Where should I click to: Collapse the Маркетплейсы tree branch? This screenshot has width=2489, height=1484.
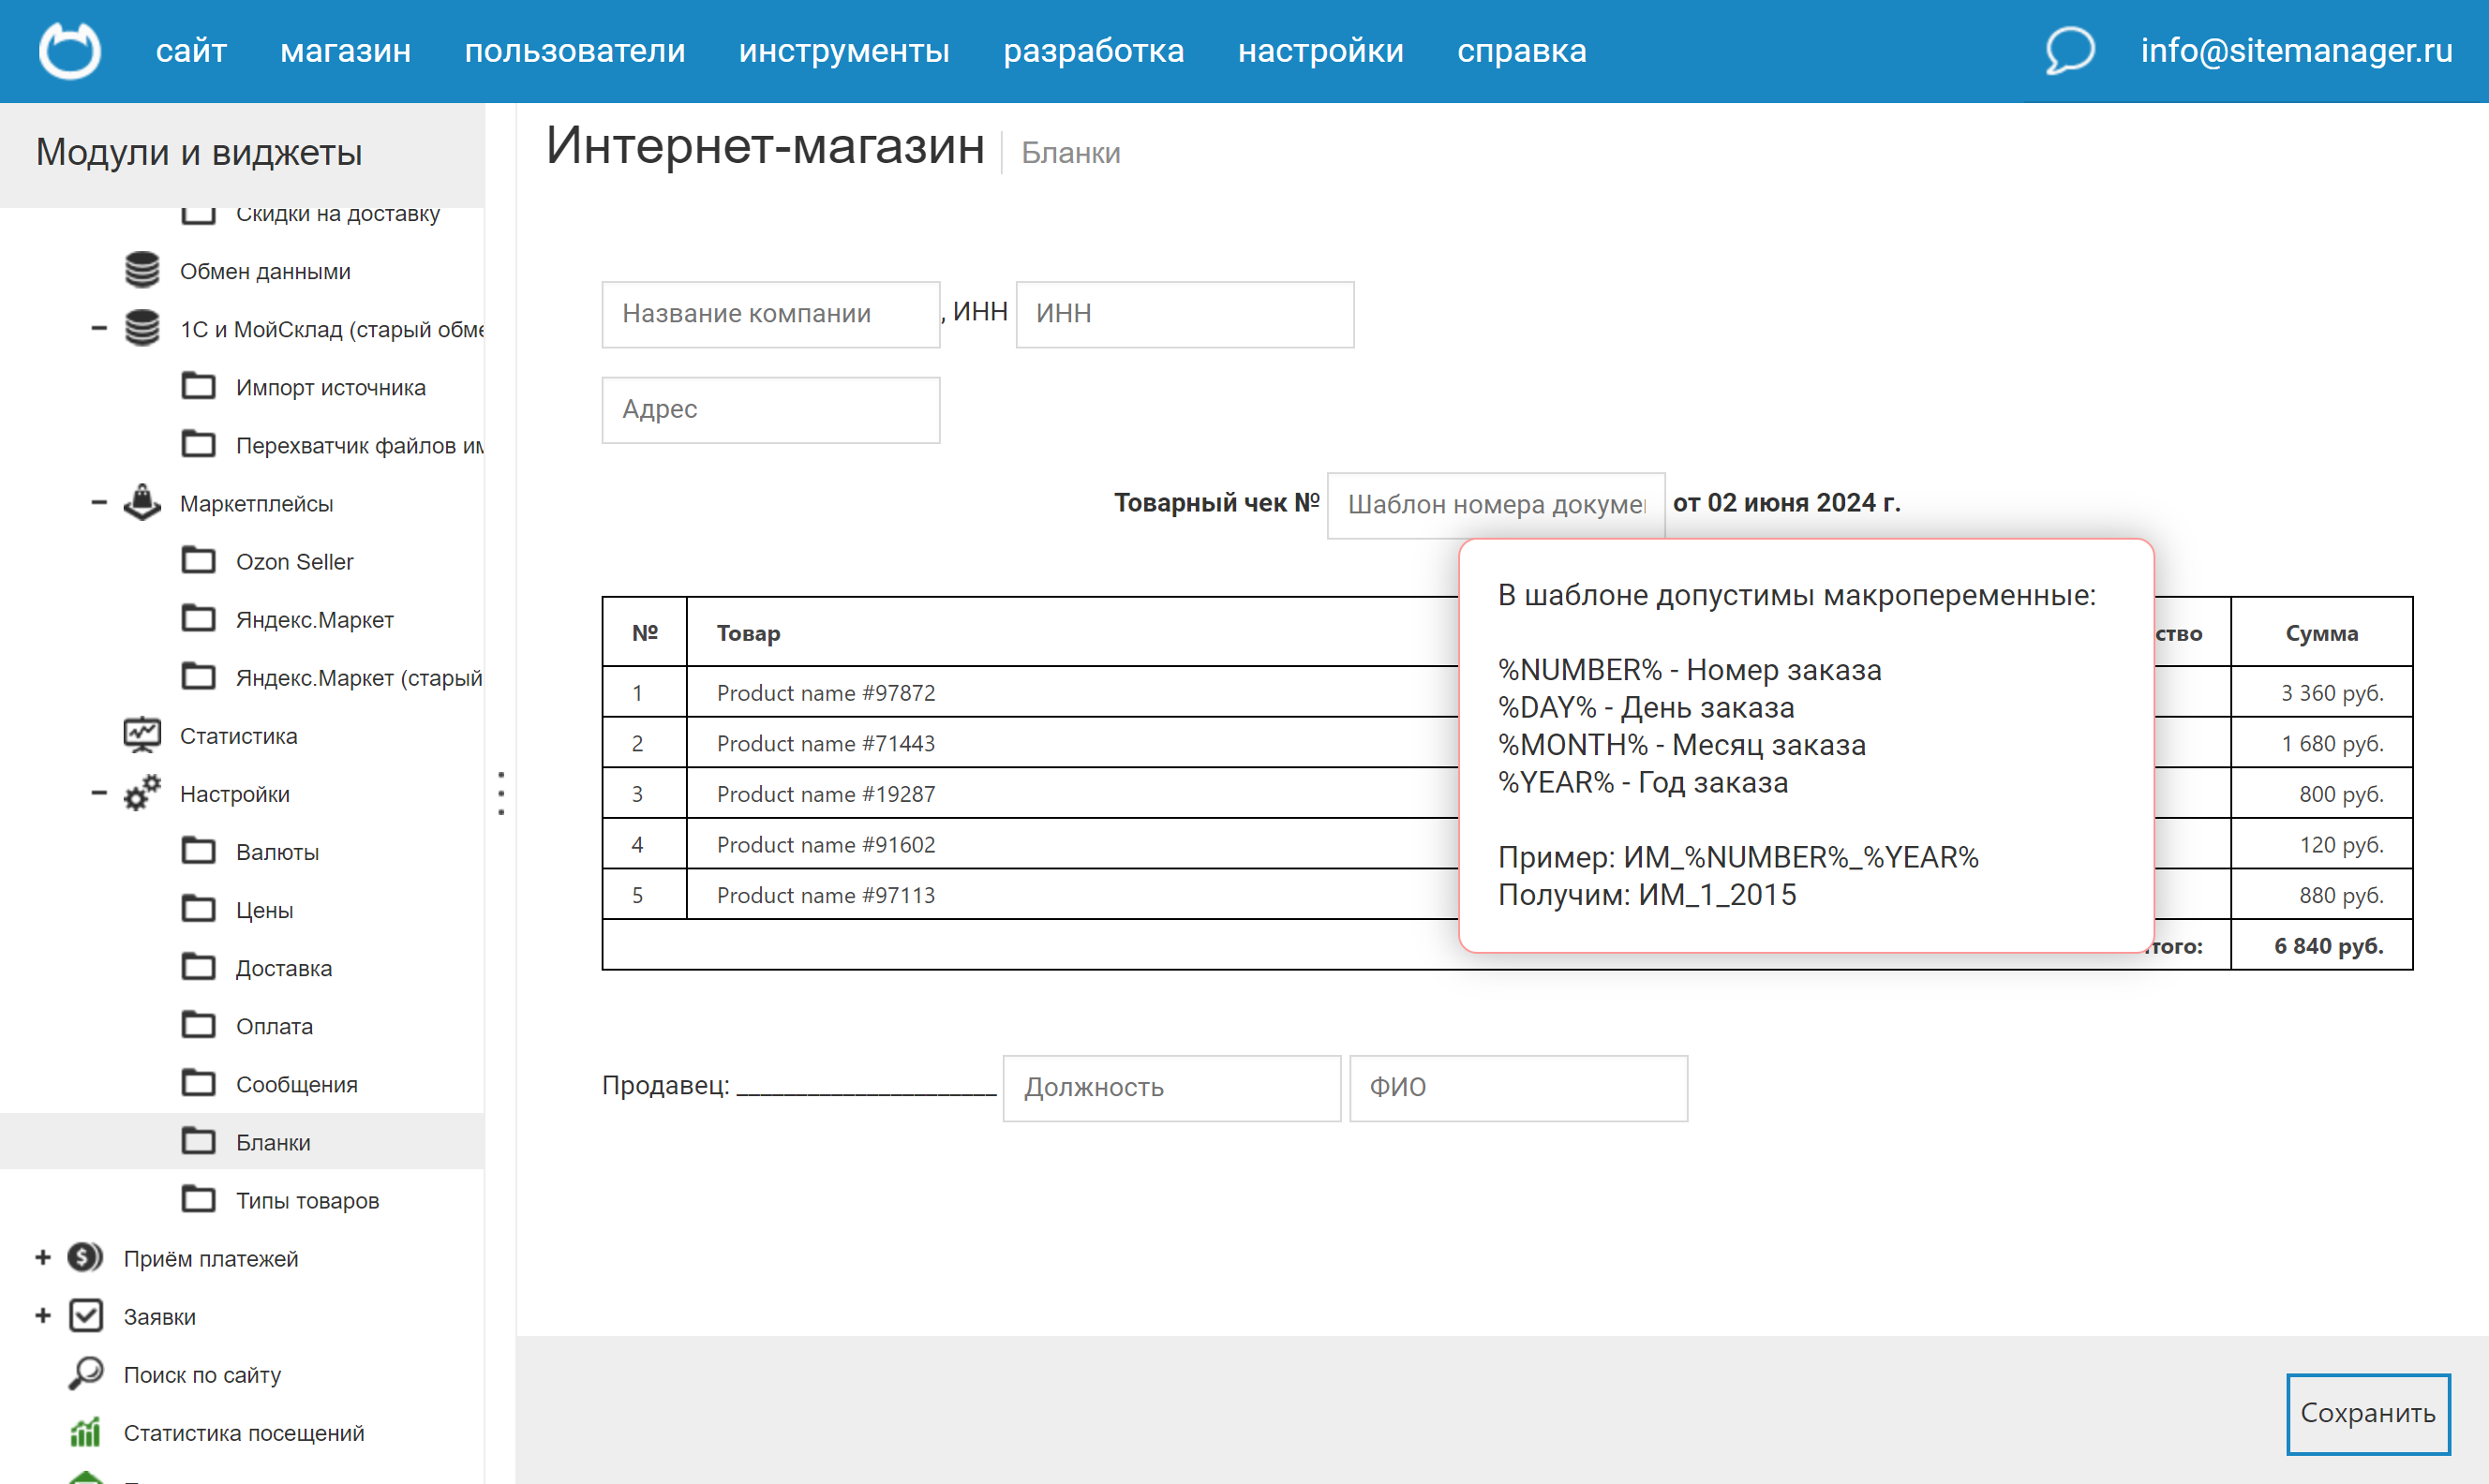point(99,503)
